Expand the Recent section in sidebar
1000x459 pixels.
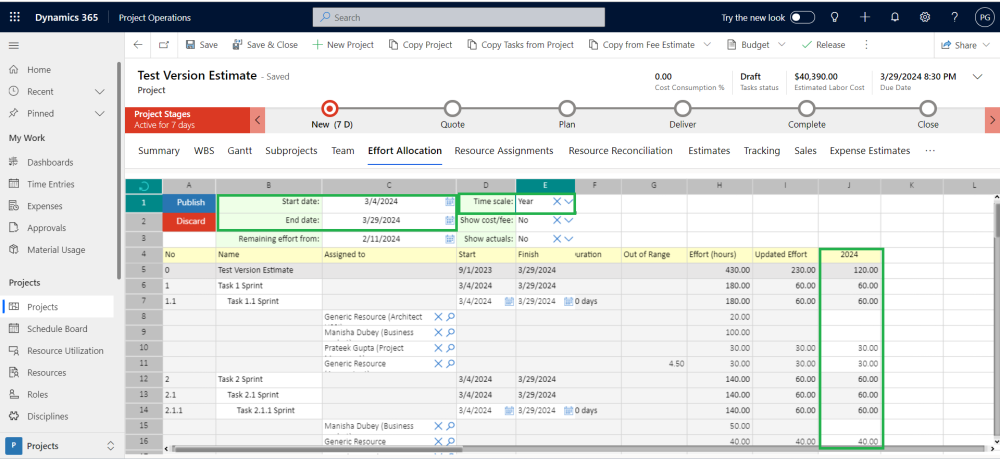[x=99, y=92]
